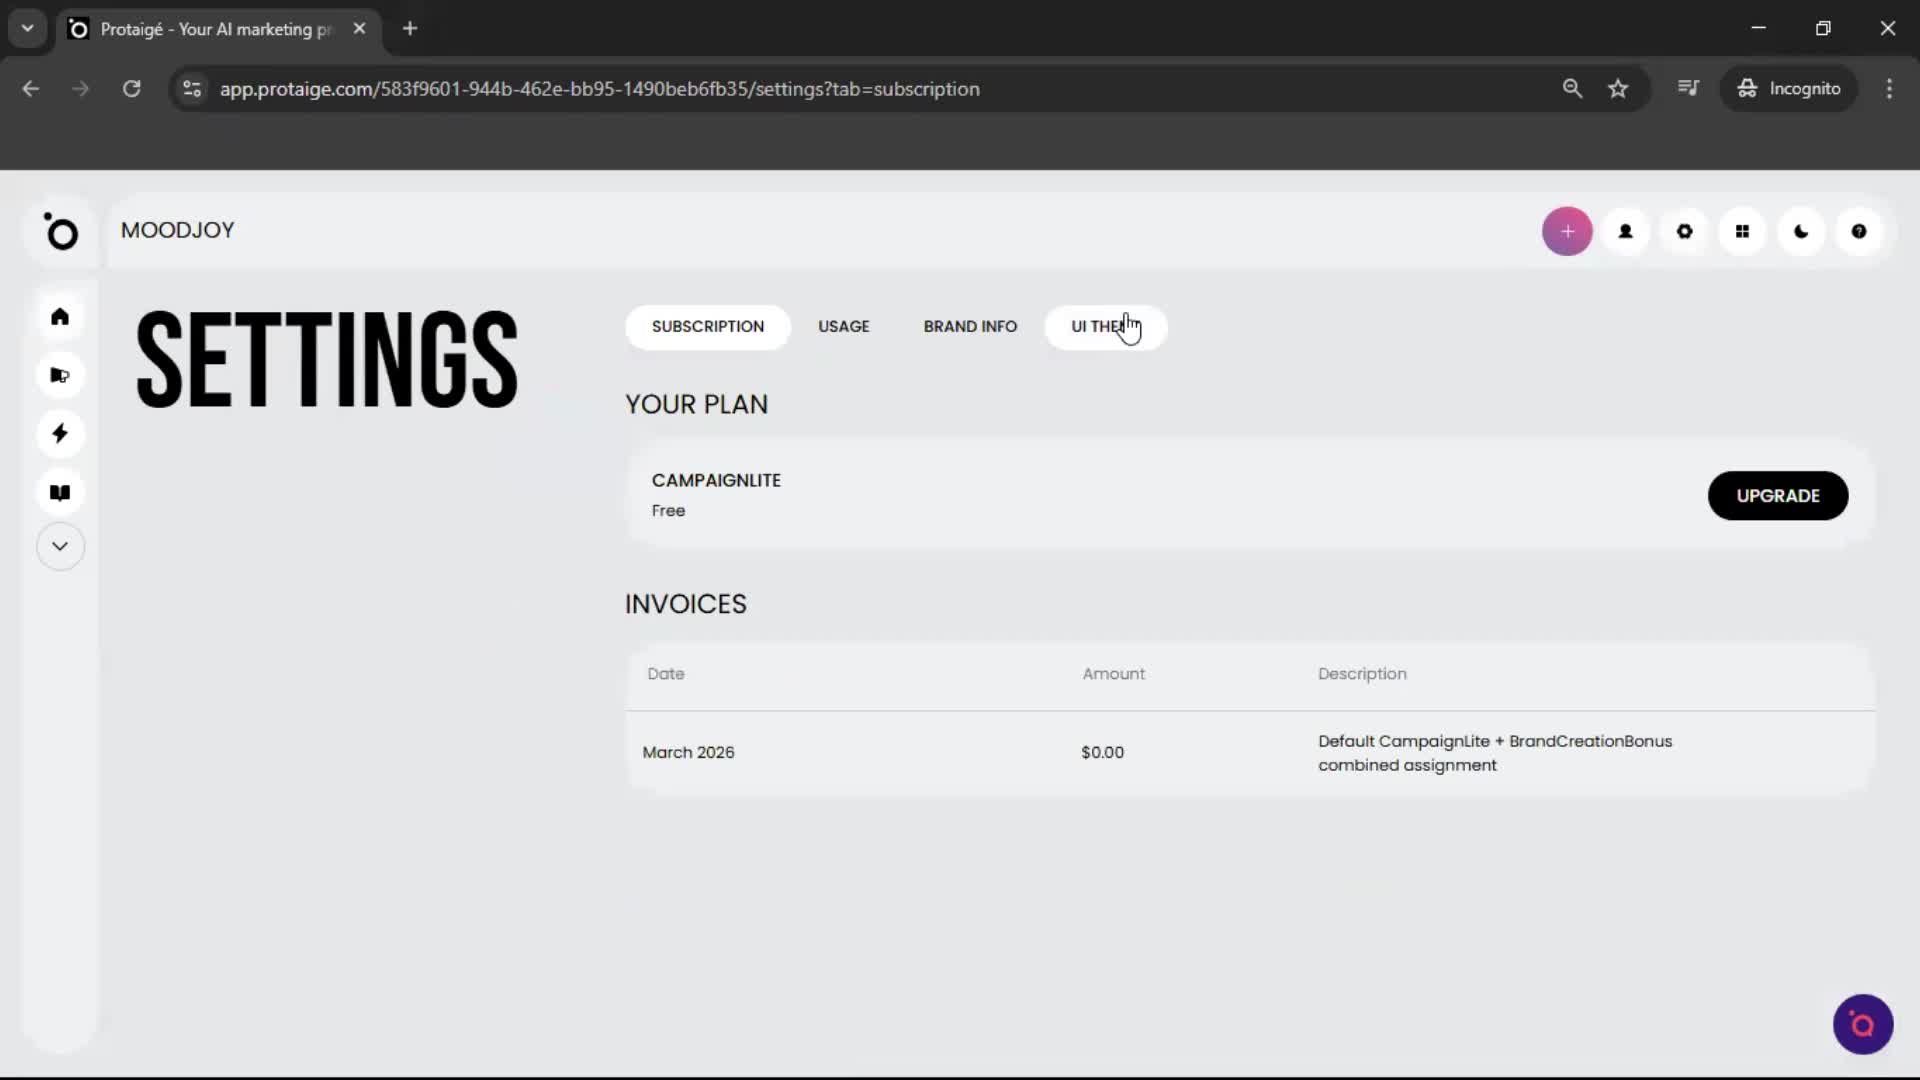Image resolution: width=1920 pixels, height=1080 pixels.
Task: Open the user profile icon
Action: tap(1626, 231)
